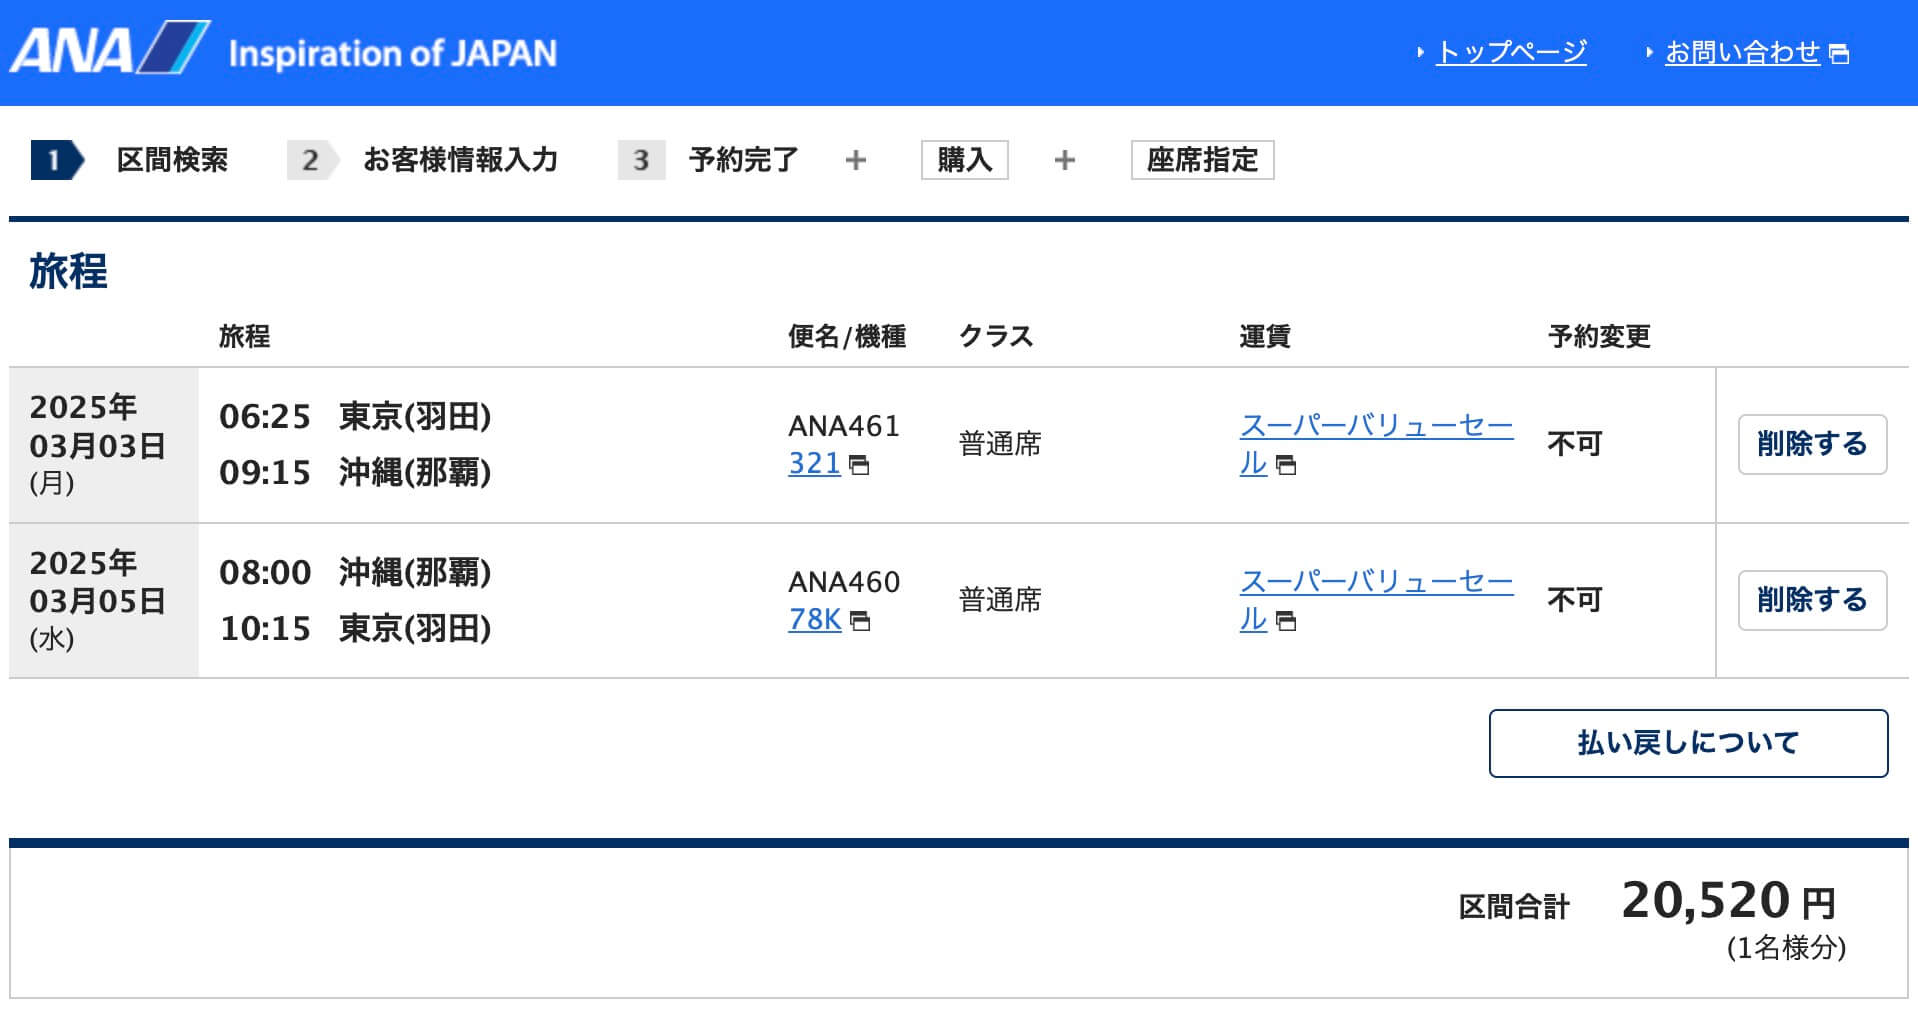Click the (1名様分) note
The image size is (1918, 1016).
(1786, 948)
